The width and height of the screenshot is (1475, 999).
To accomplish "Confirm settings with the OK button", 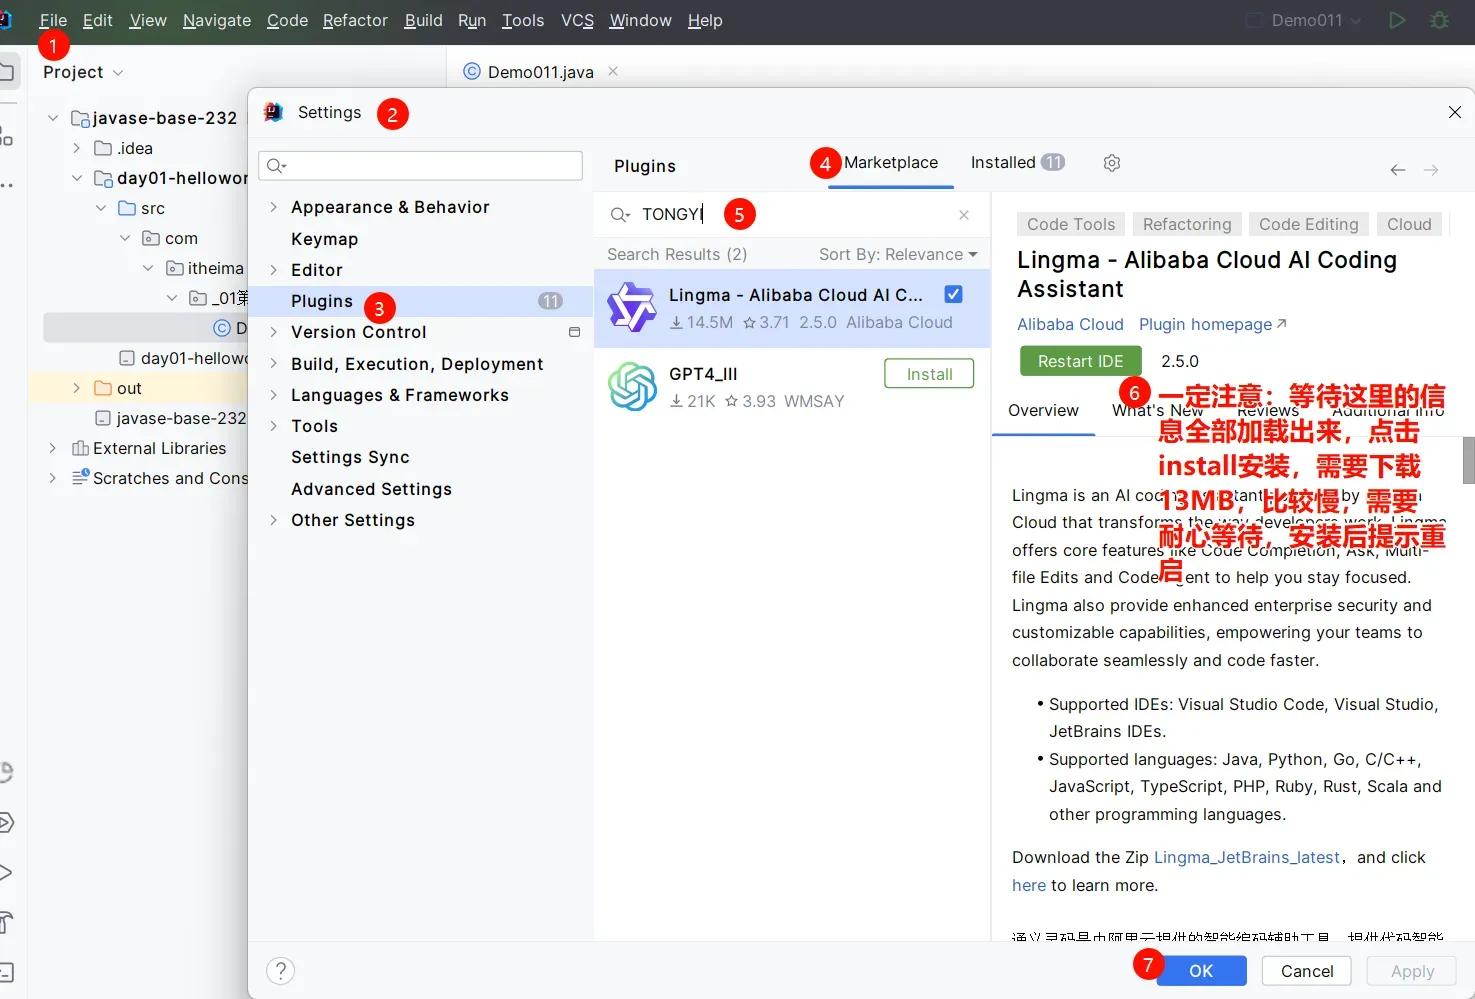I will point(1201,971).
